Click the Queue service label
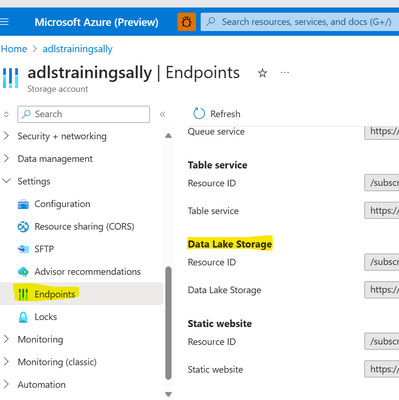The image size is (399, 400). [216, 132]
